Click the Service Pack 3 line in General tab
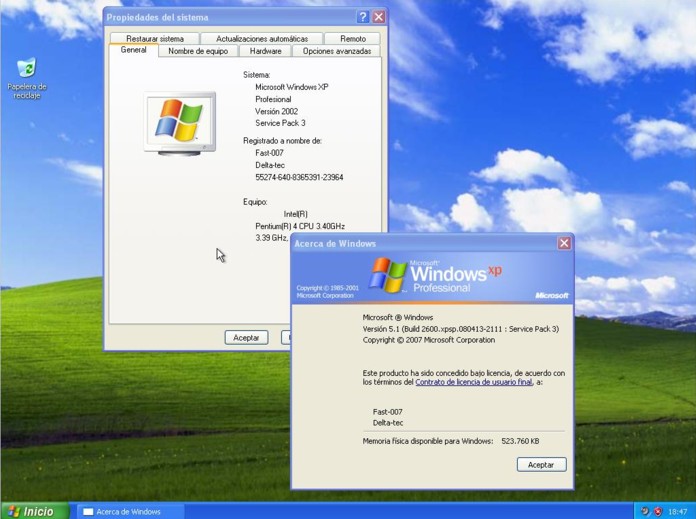The width and height of the screenshot is (696, 519). pyautogui.click(x=280, y=123)
